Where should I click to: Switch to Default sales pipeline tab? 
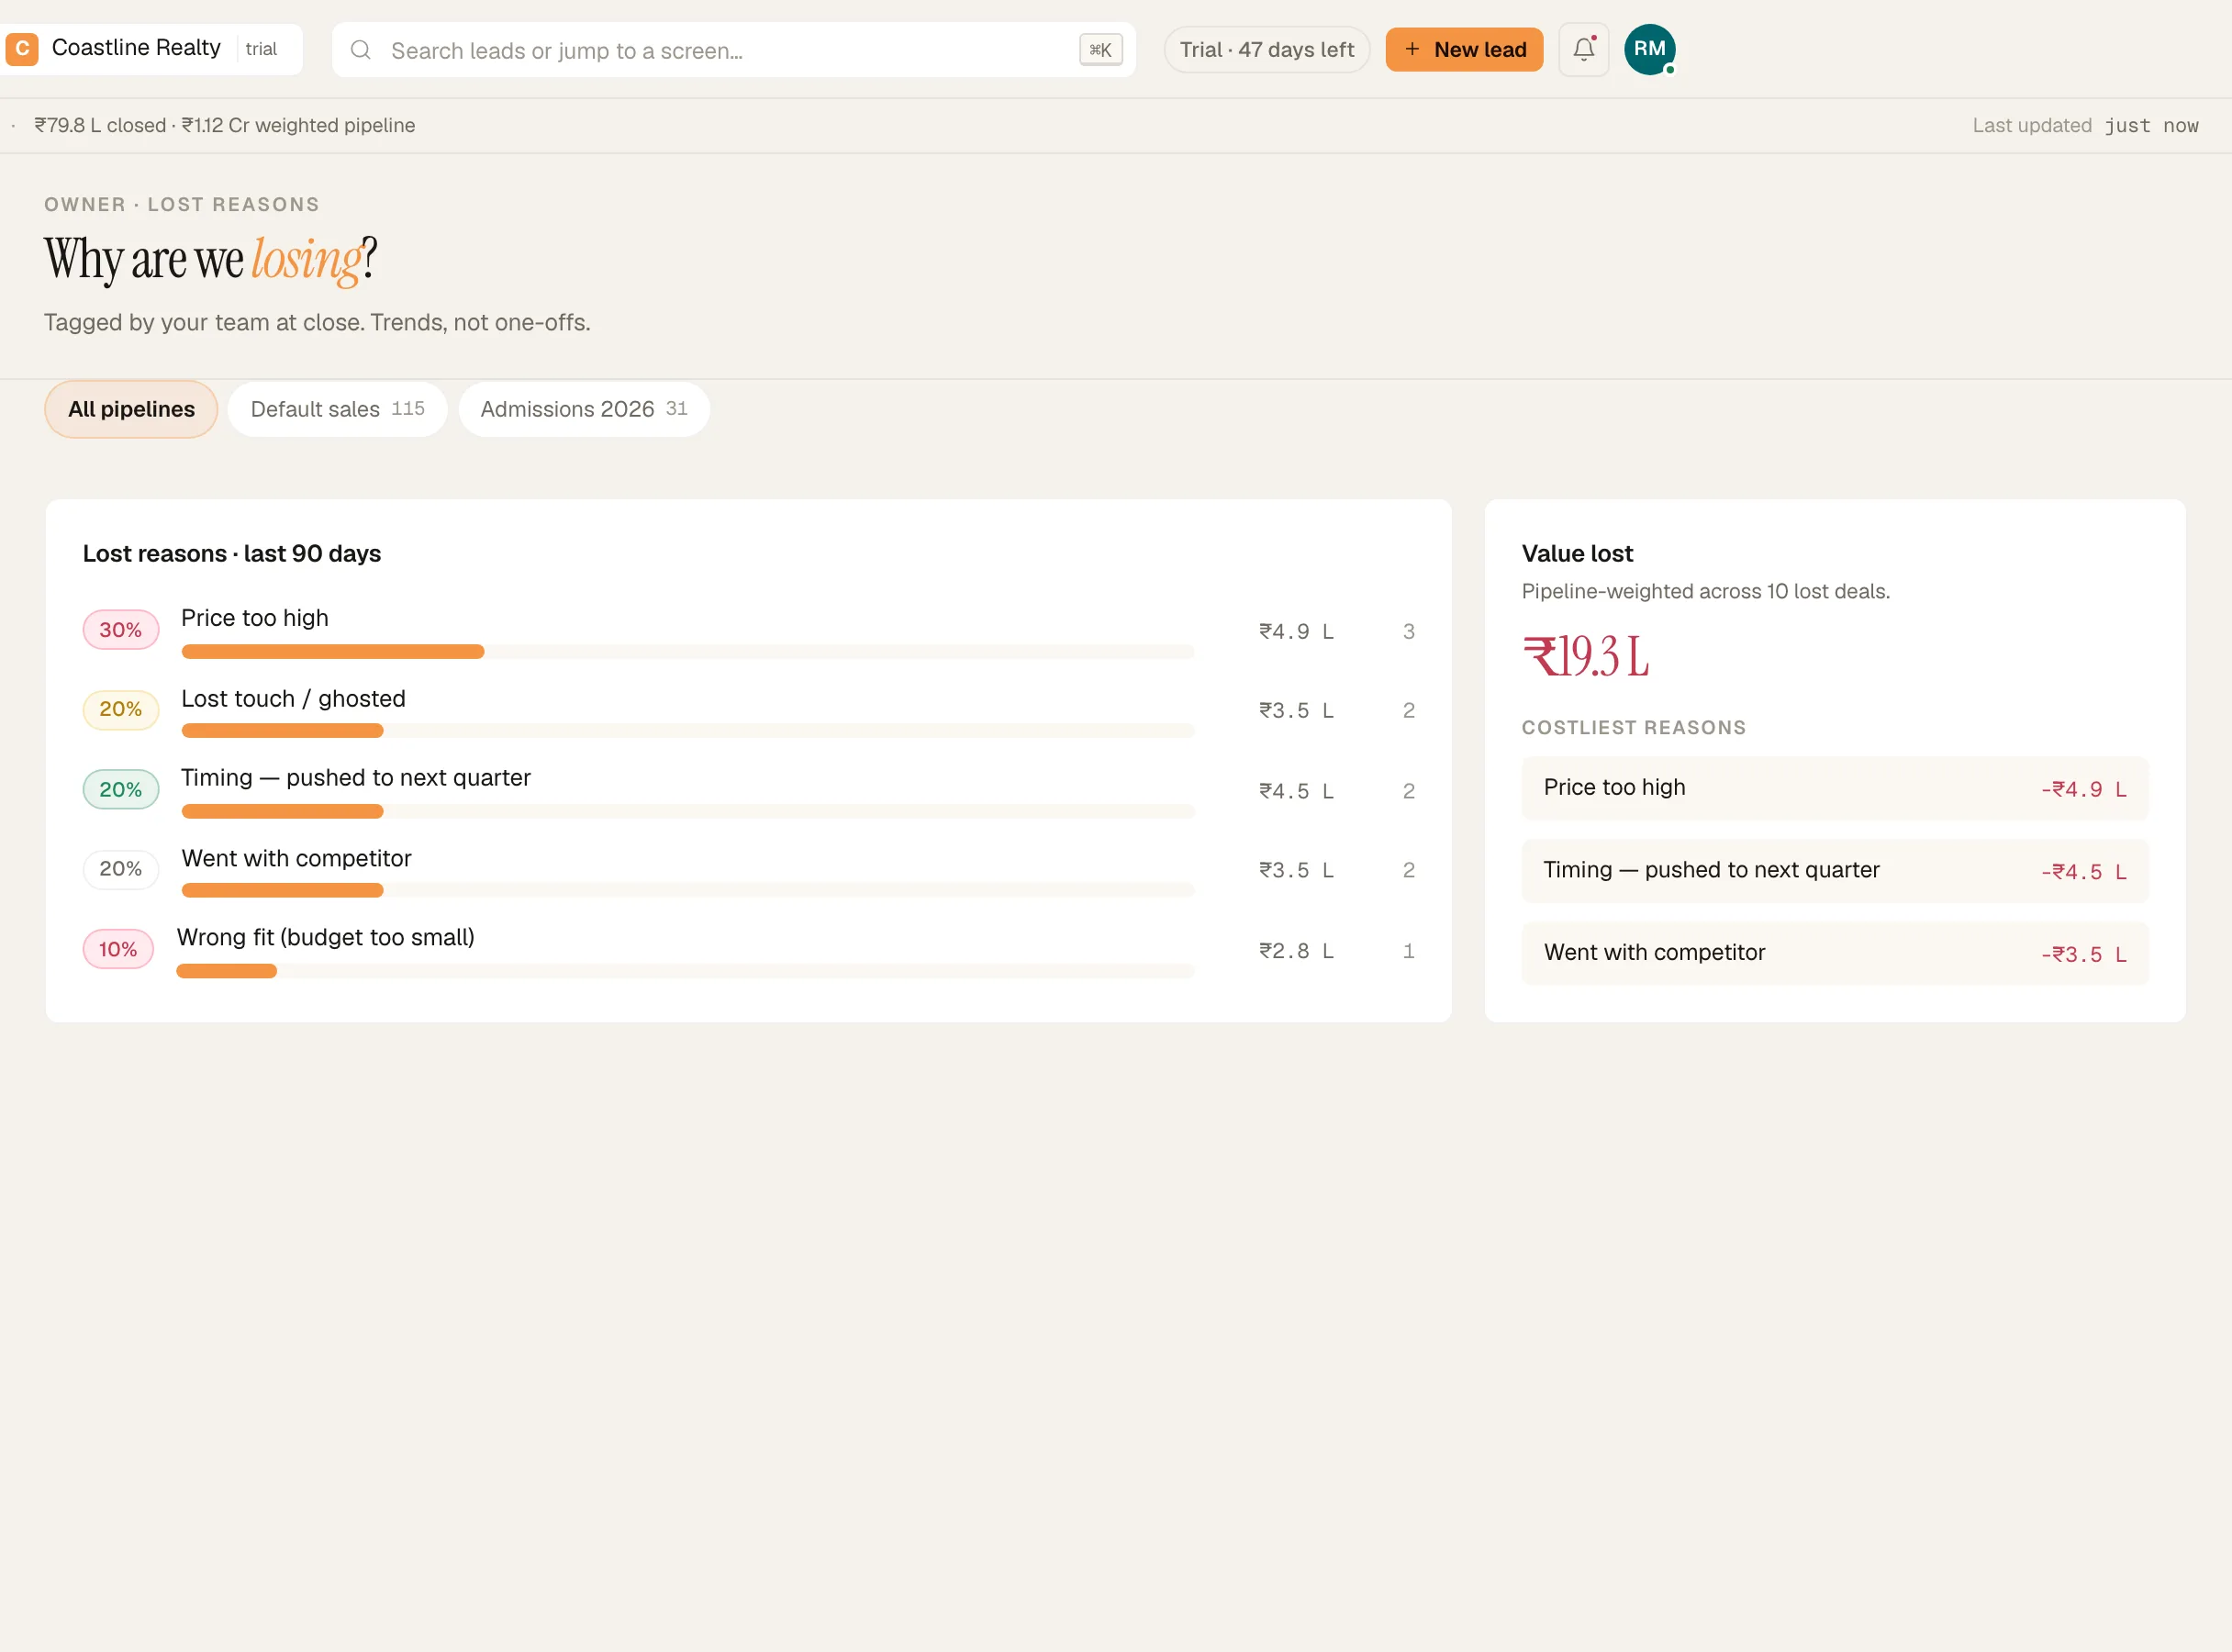pos(337,409)
